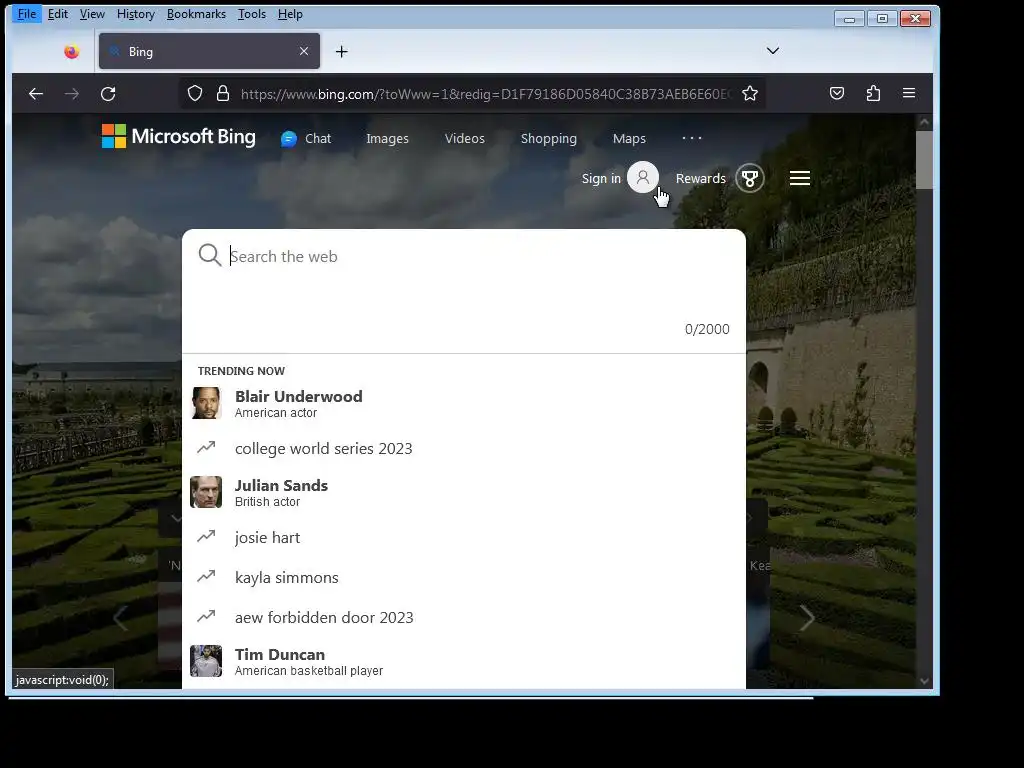Screen dimensions: 1024x768
Task: Open the Tools menu
Action: (x=251, y=14)
